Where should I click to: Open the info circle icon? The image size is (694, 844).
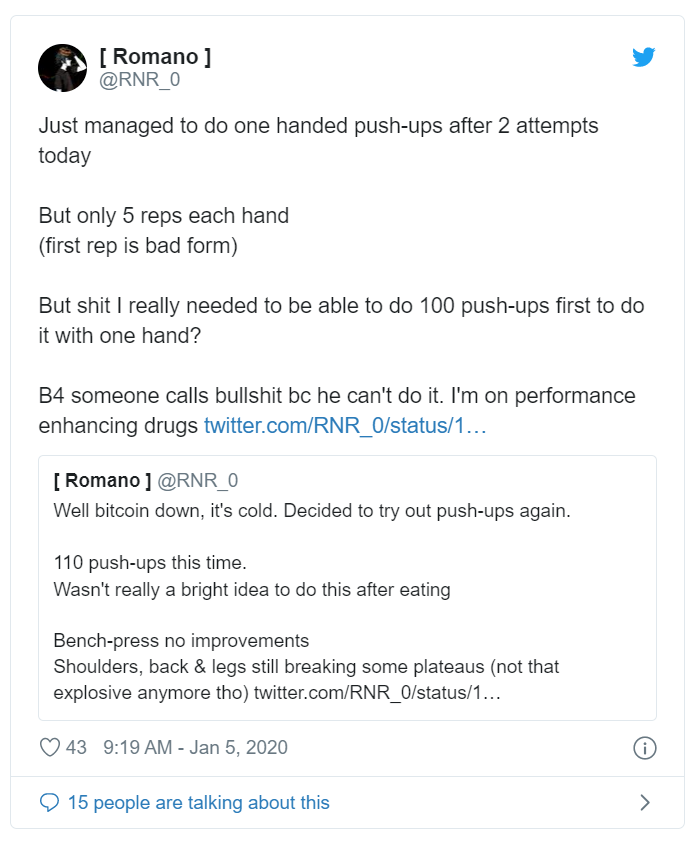645,748
